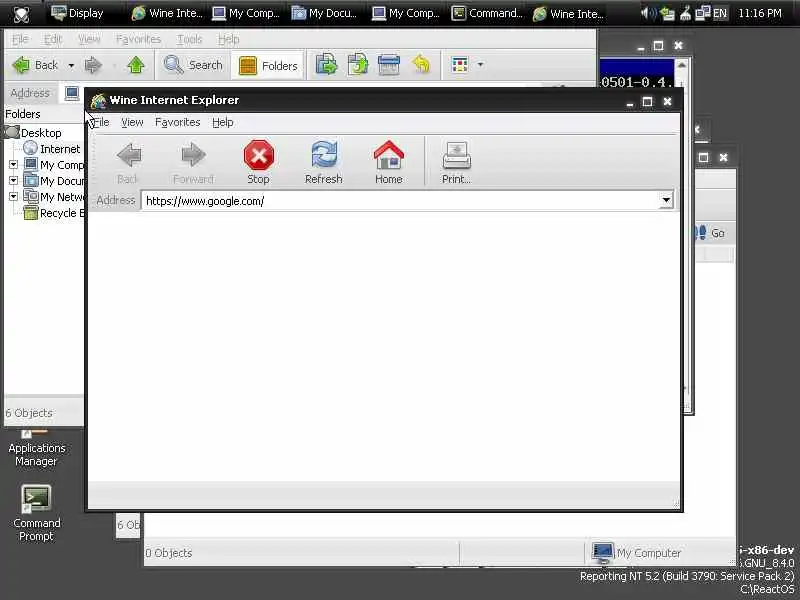The width and height of the screenshot is (800, 600).
Task: Select Desktop in the Folders tree
Action: tap(41, 133)
